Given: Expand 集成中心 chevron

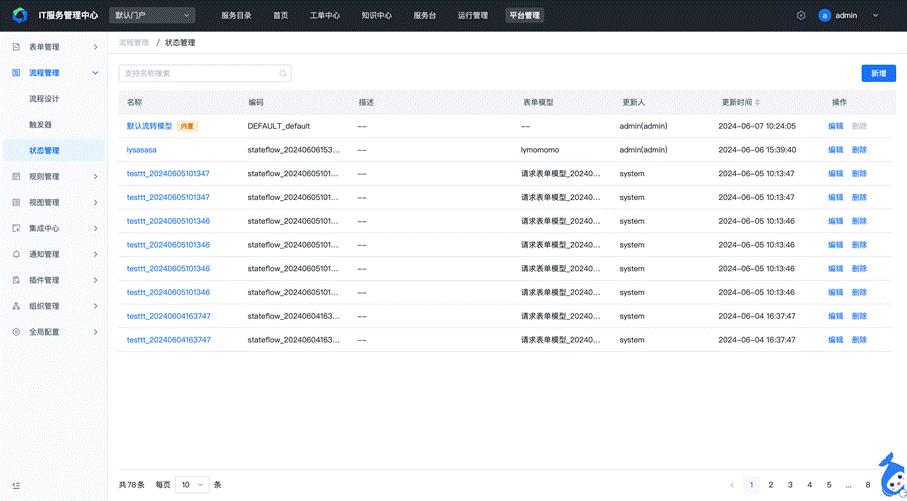Looking at the screenshot, I should (95, 229).
